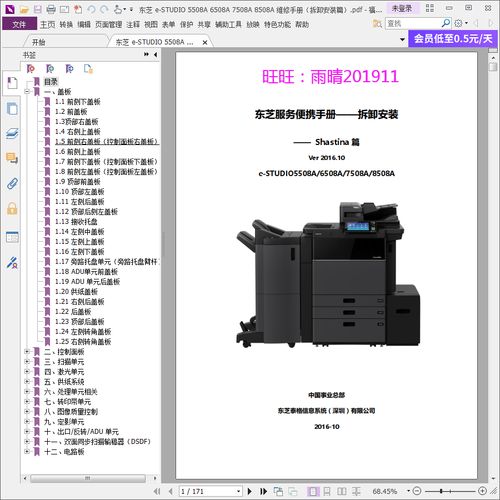Click the hand-stamp tool icon in title bar

pyautogui.click(x=118, y=9)
